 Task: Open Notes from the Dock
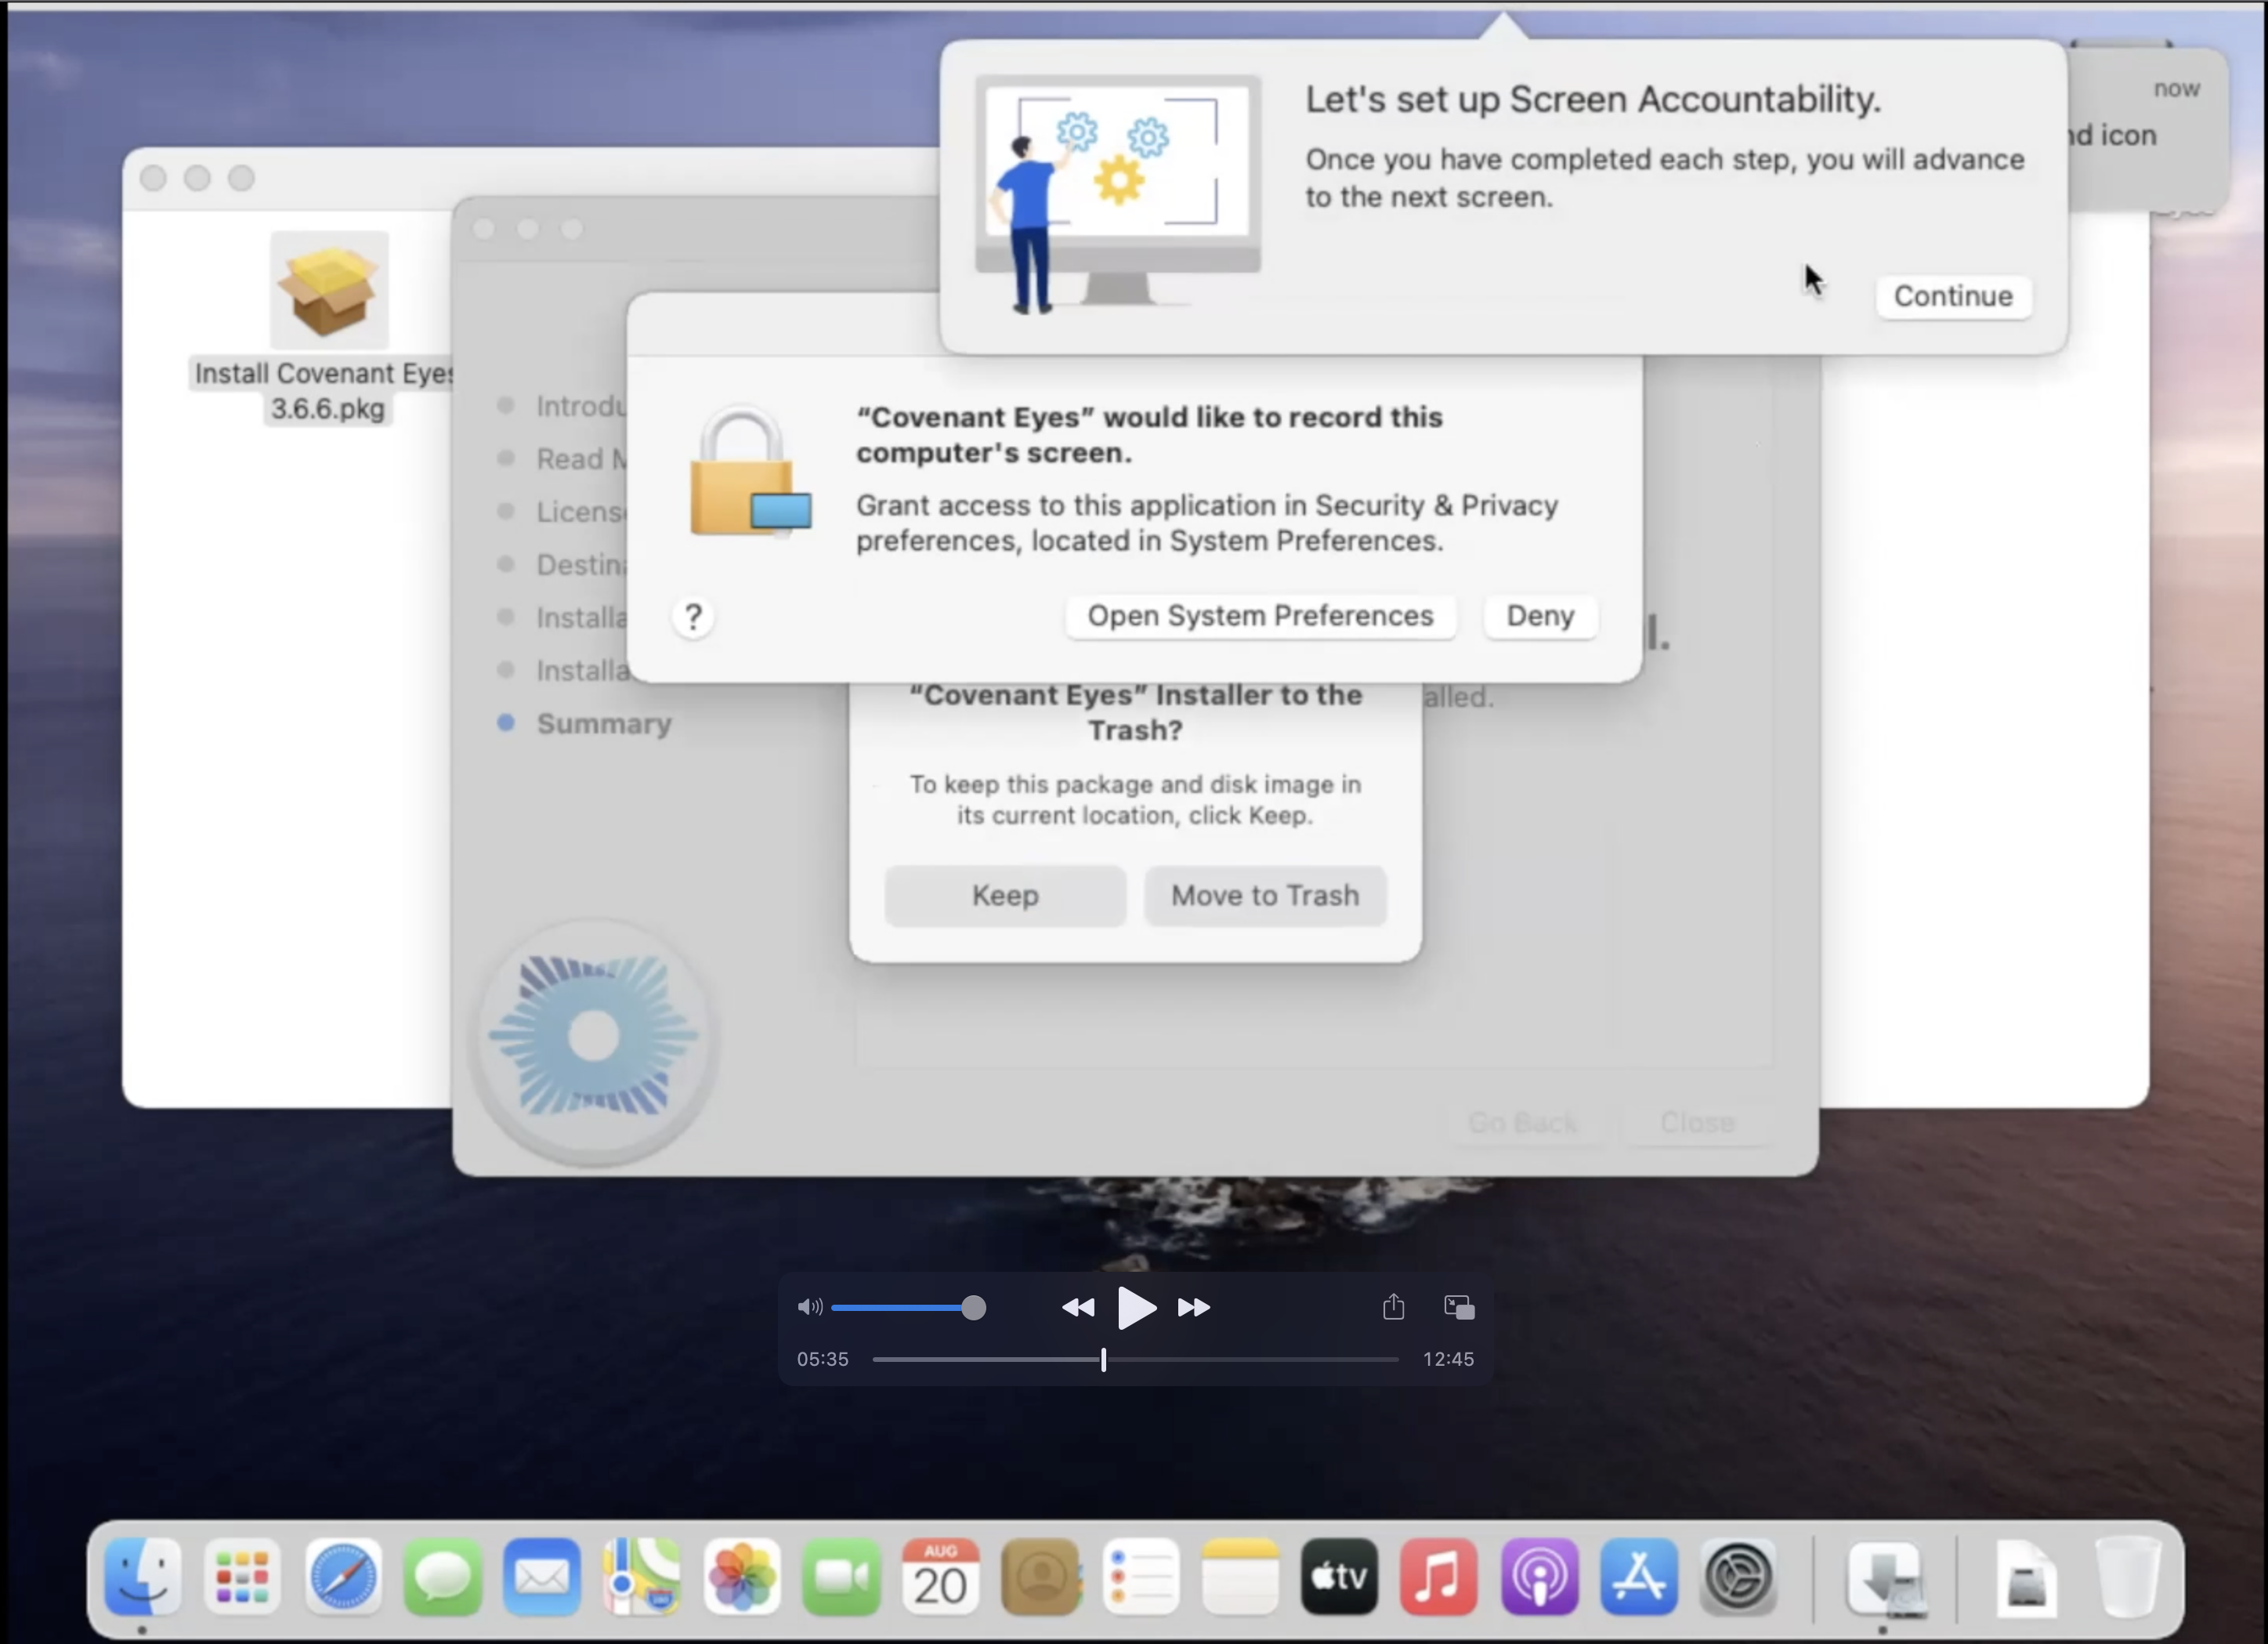click(x=1240, y=1577)
